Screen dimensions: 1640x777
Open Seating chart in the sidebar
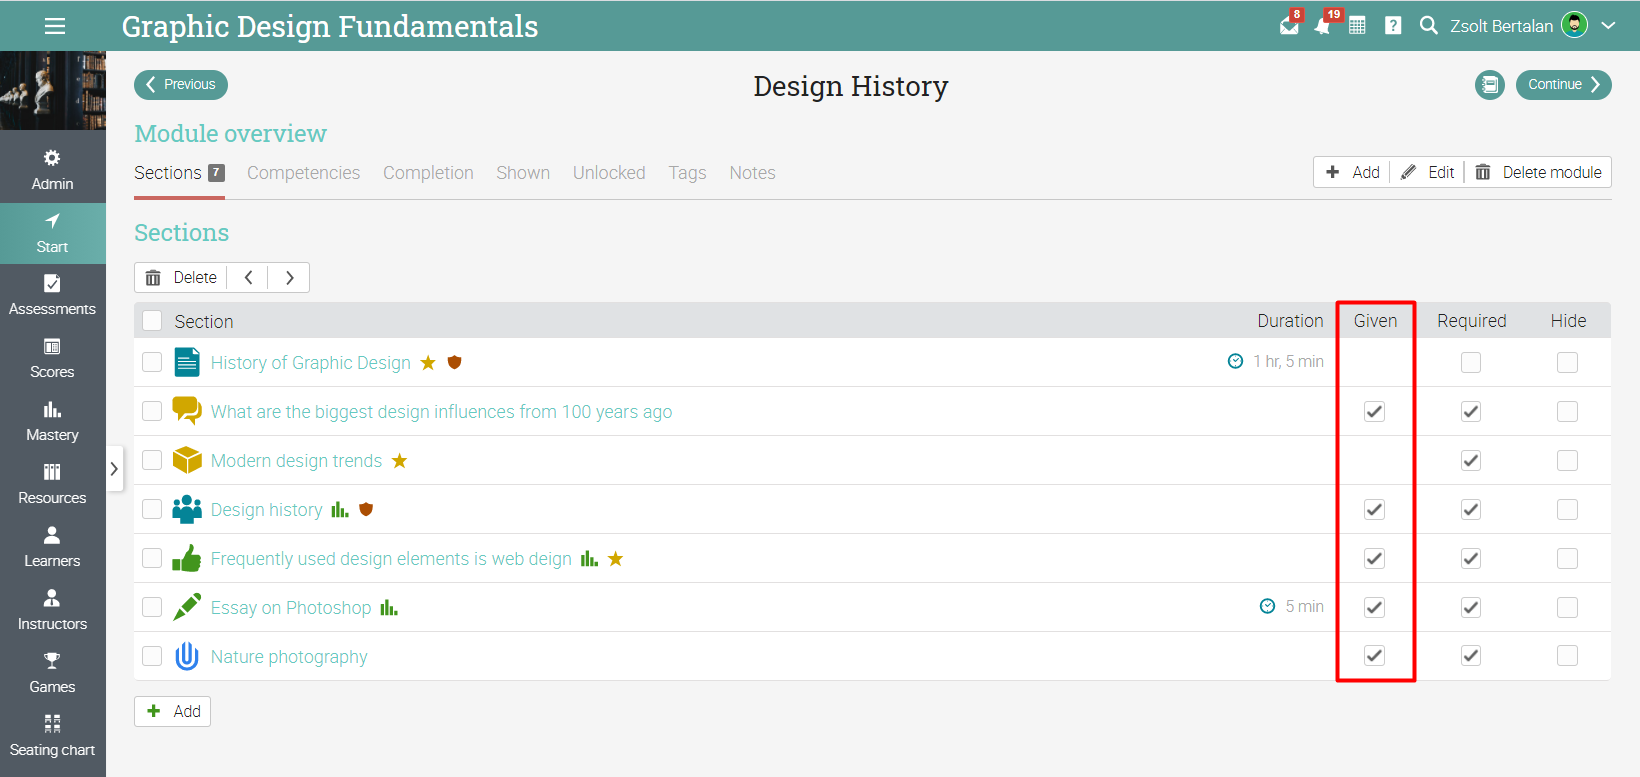(x=52, y=737)
